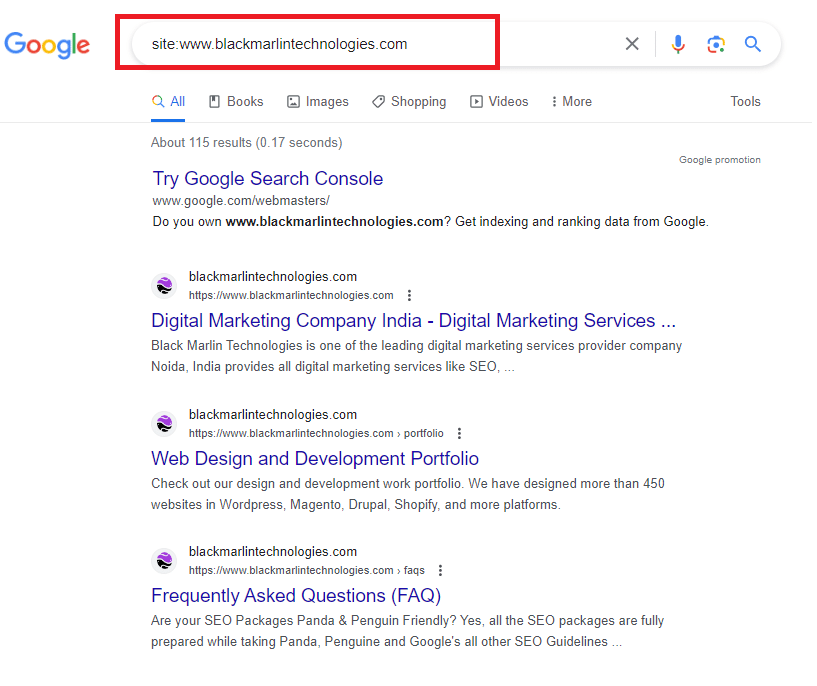The image size is (817, 686).
Task: Switch to the Shopping tab
Action: [x=409, y=102]
